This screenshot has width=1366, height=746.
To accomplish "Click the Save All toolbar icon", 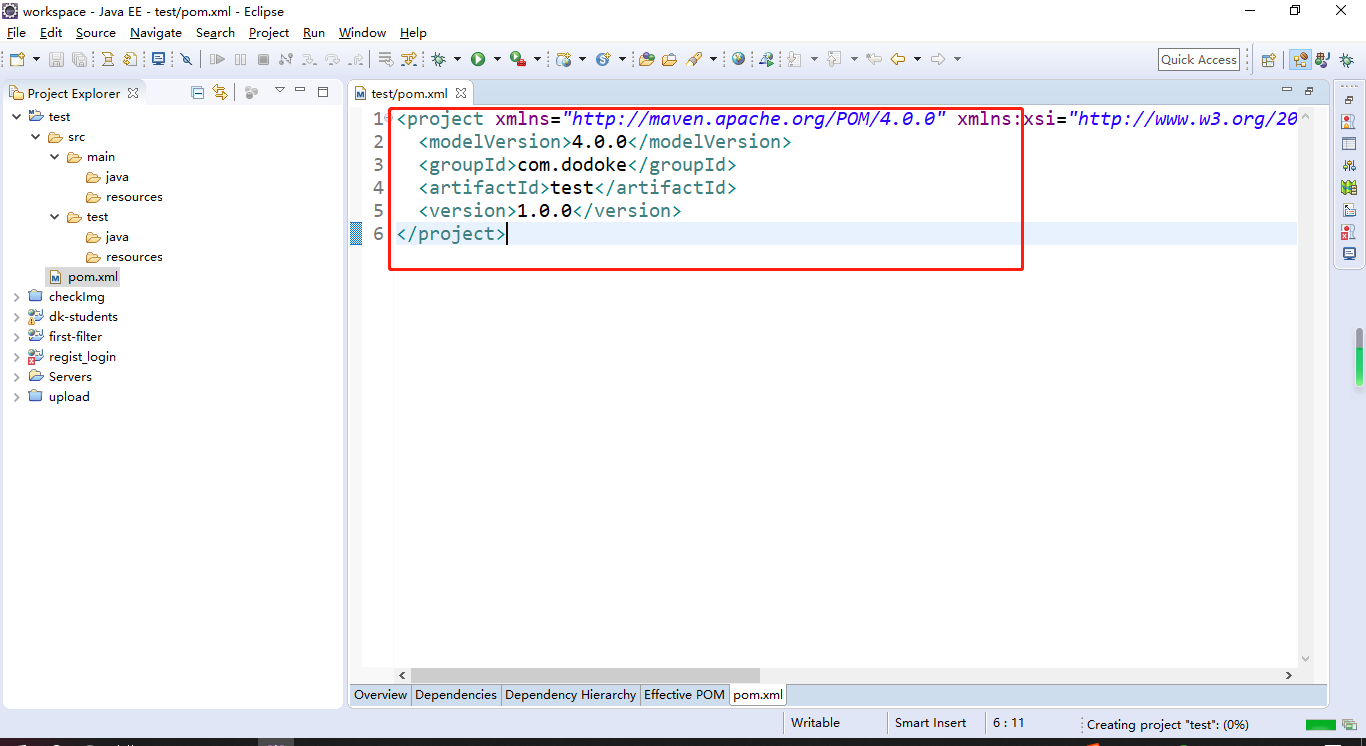I will coord(79,59).
